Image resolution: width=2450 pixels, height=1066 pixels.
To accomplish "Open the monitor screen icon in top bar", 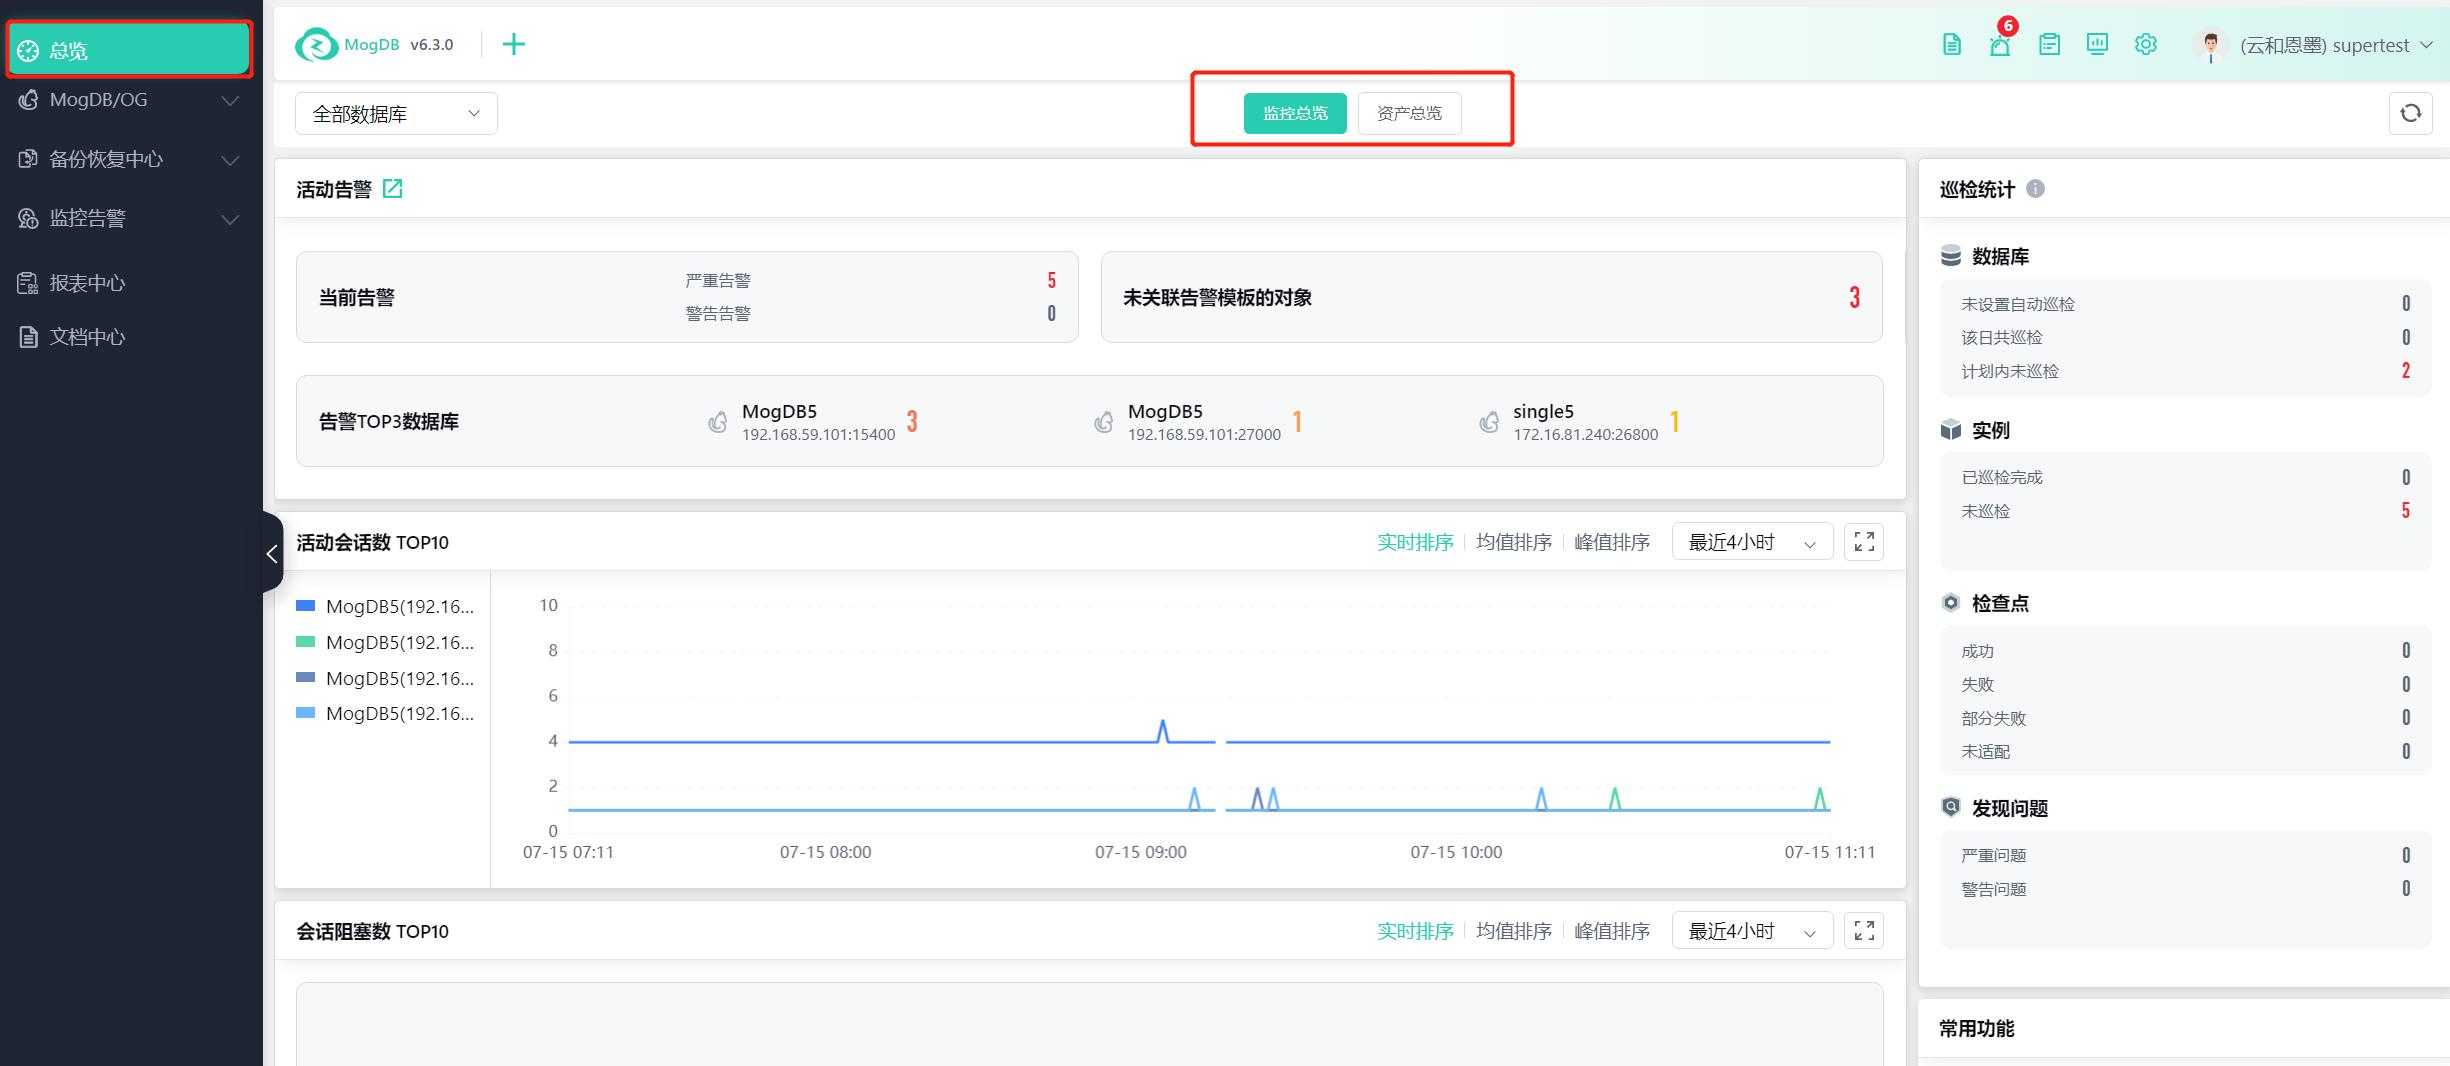I will (x=2097, y=44).
